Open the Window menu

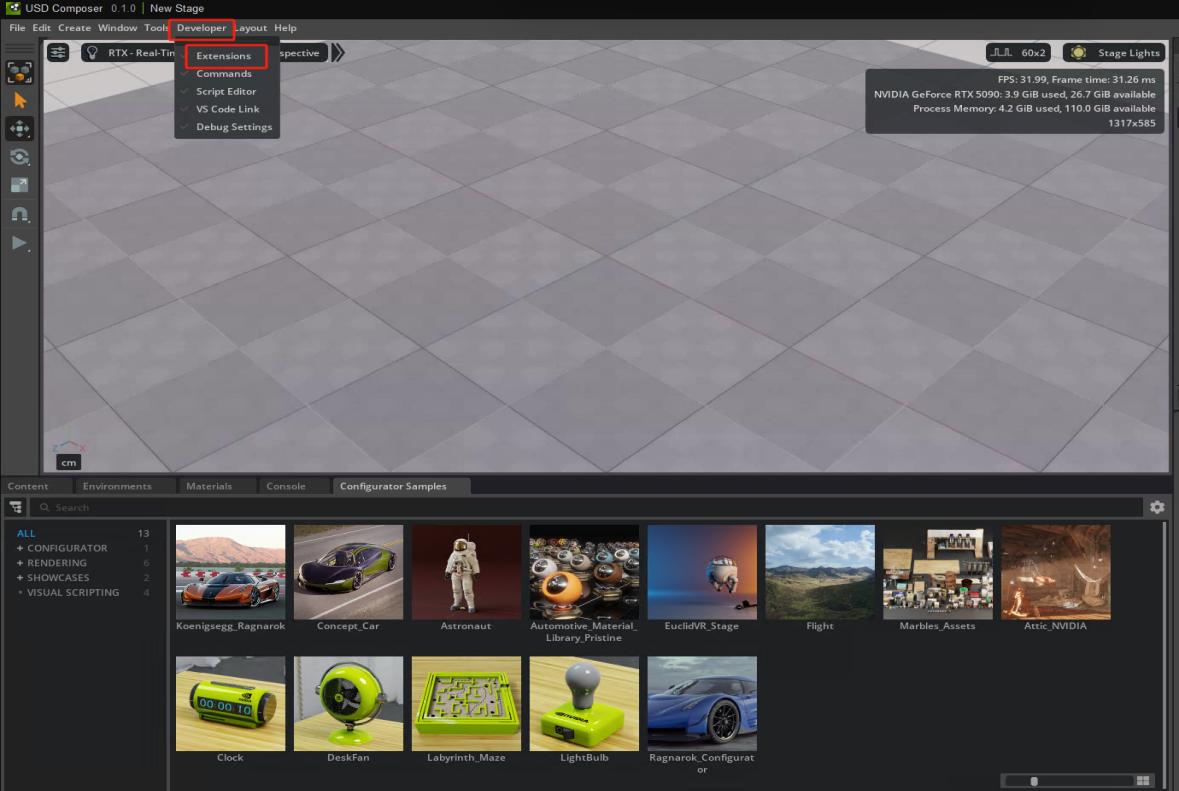pyautogui.click(x=117, y=28)
